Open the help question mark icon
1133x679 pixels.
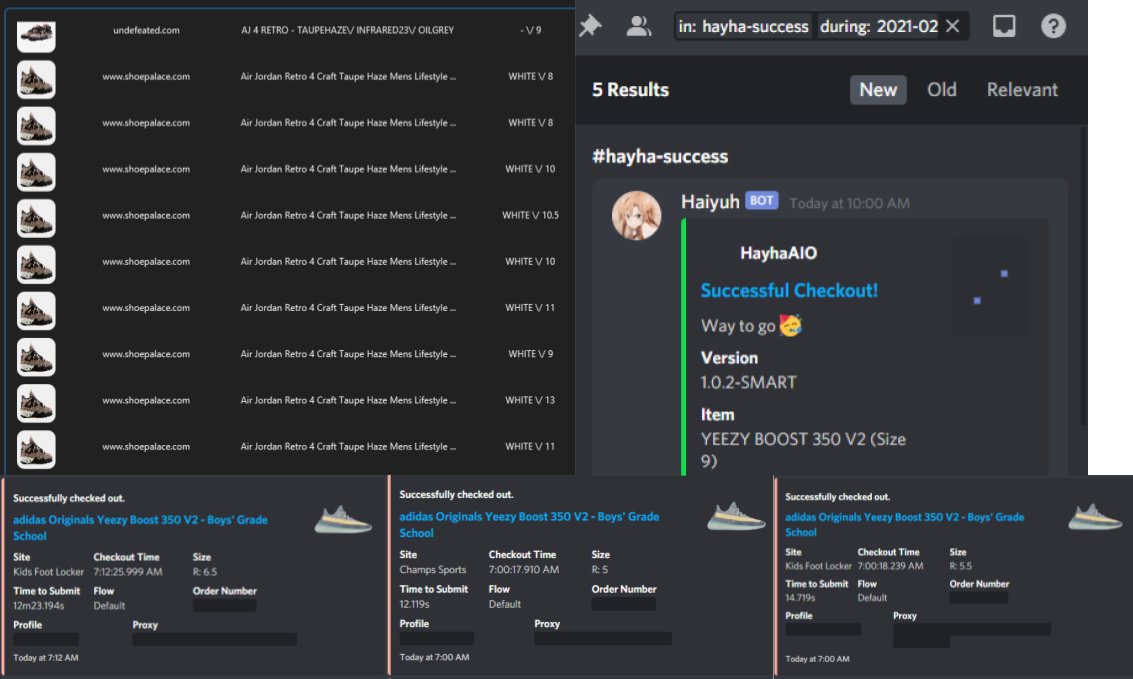[1053, 26]
